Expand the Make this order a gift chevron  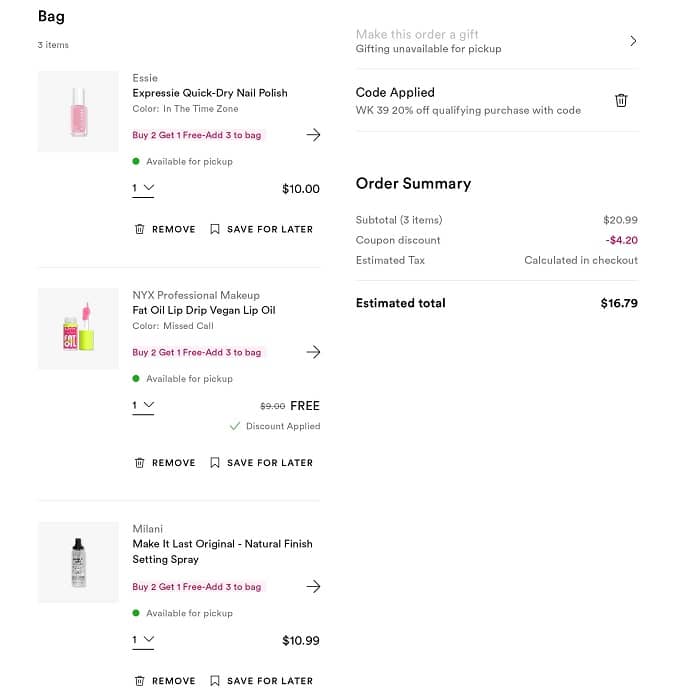pyautogui.click(x=633, y=41)
